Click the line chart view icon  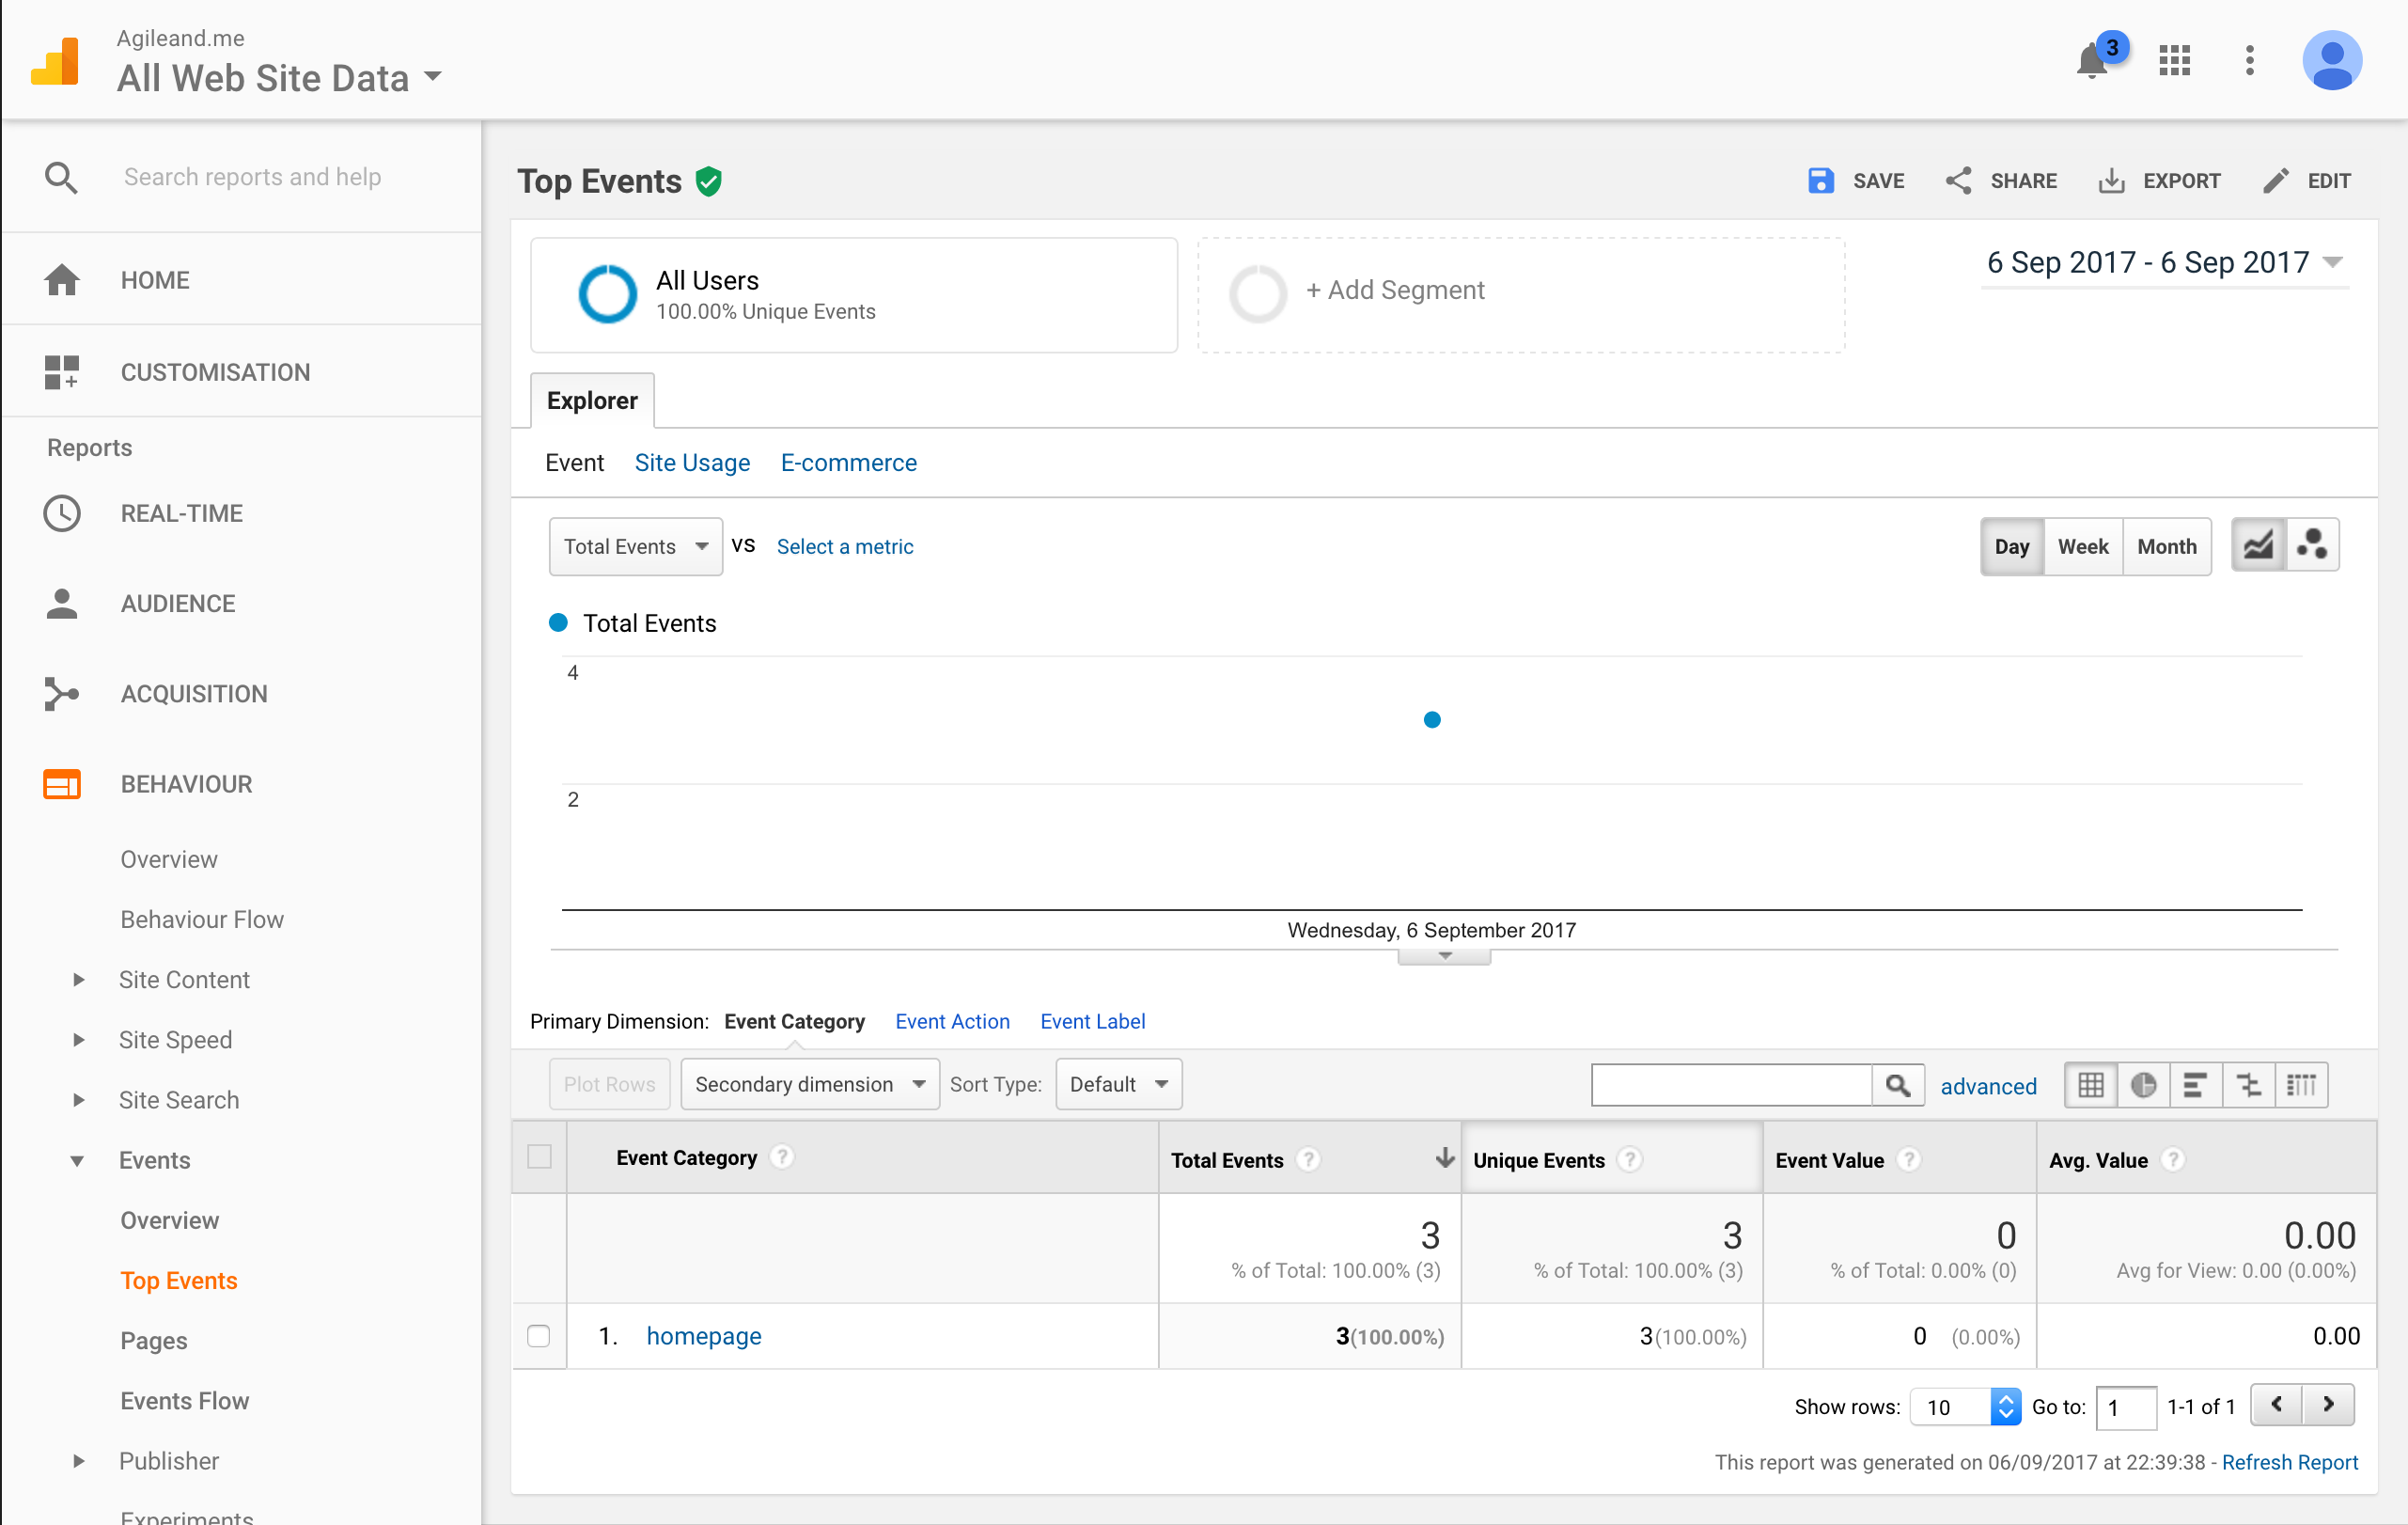pyautogui.click(x=2258, y=546)
